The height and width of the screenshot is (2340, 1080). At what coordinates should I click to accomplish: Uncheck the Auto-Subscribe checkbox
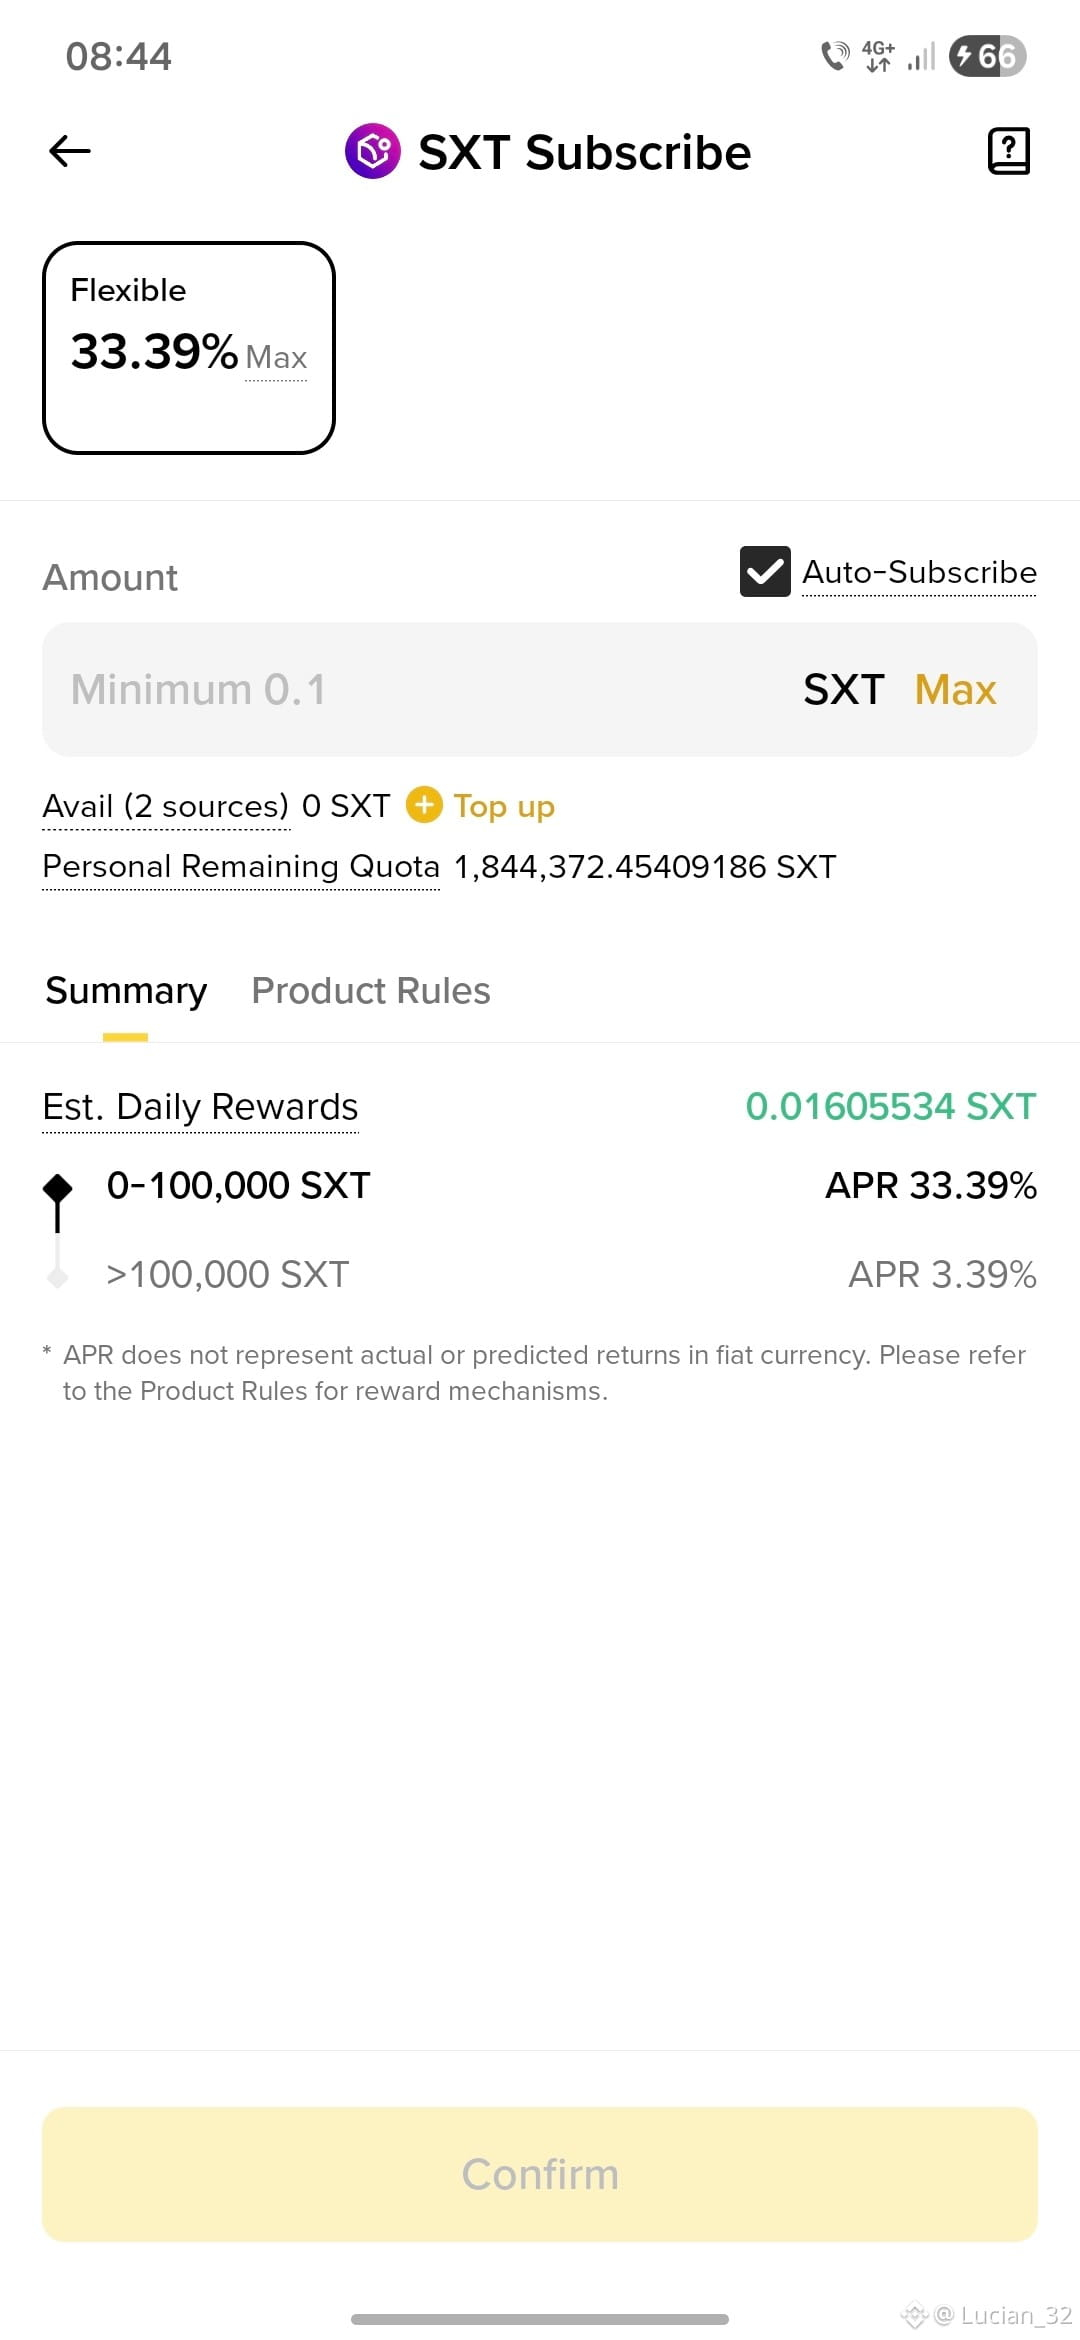coord(765,572)
